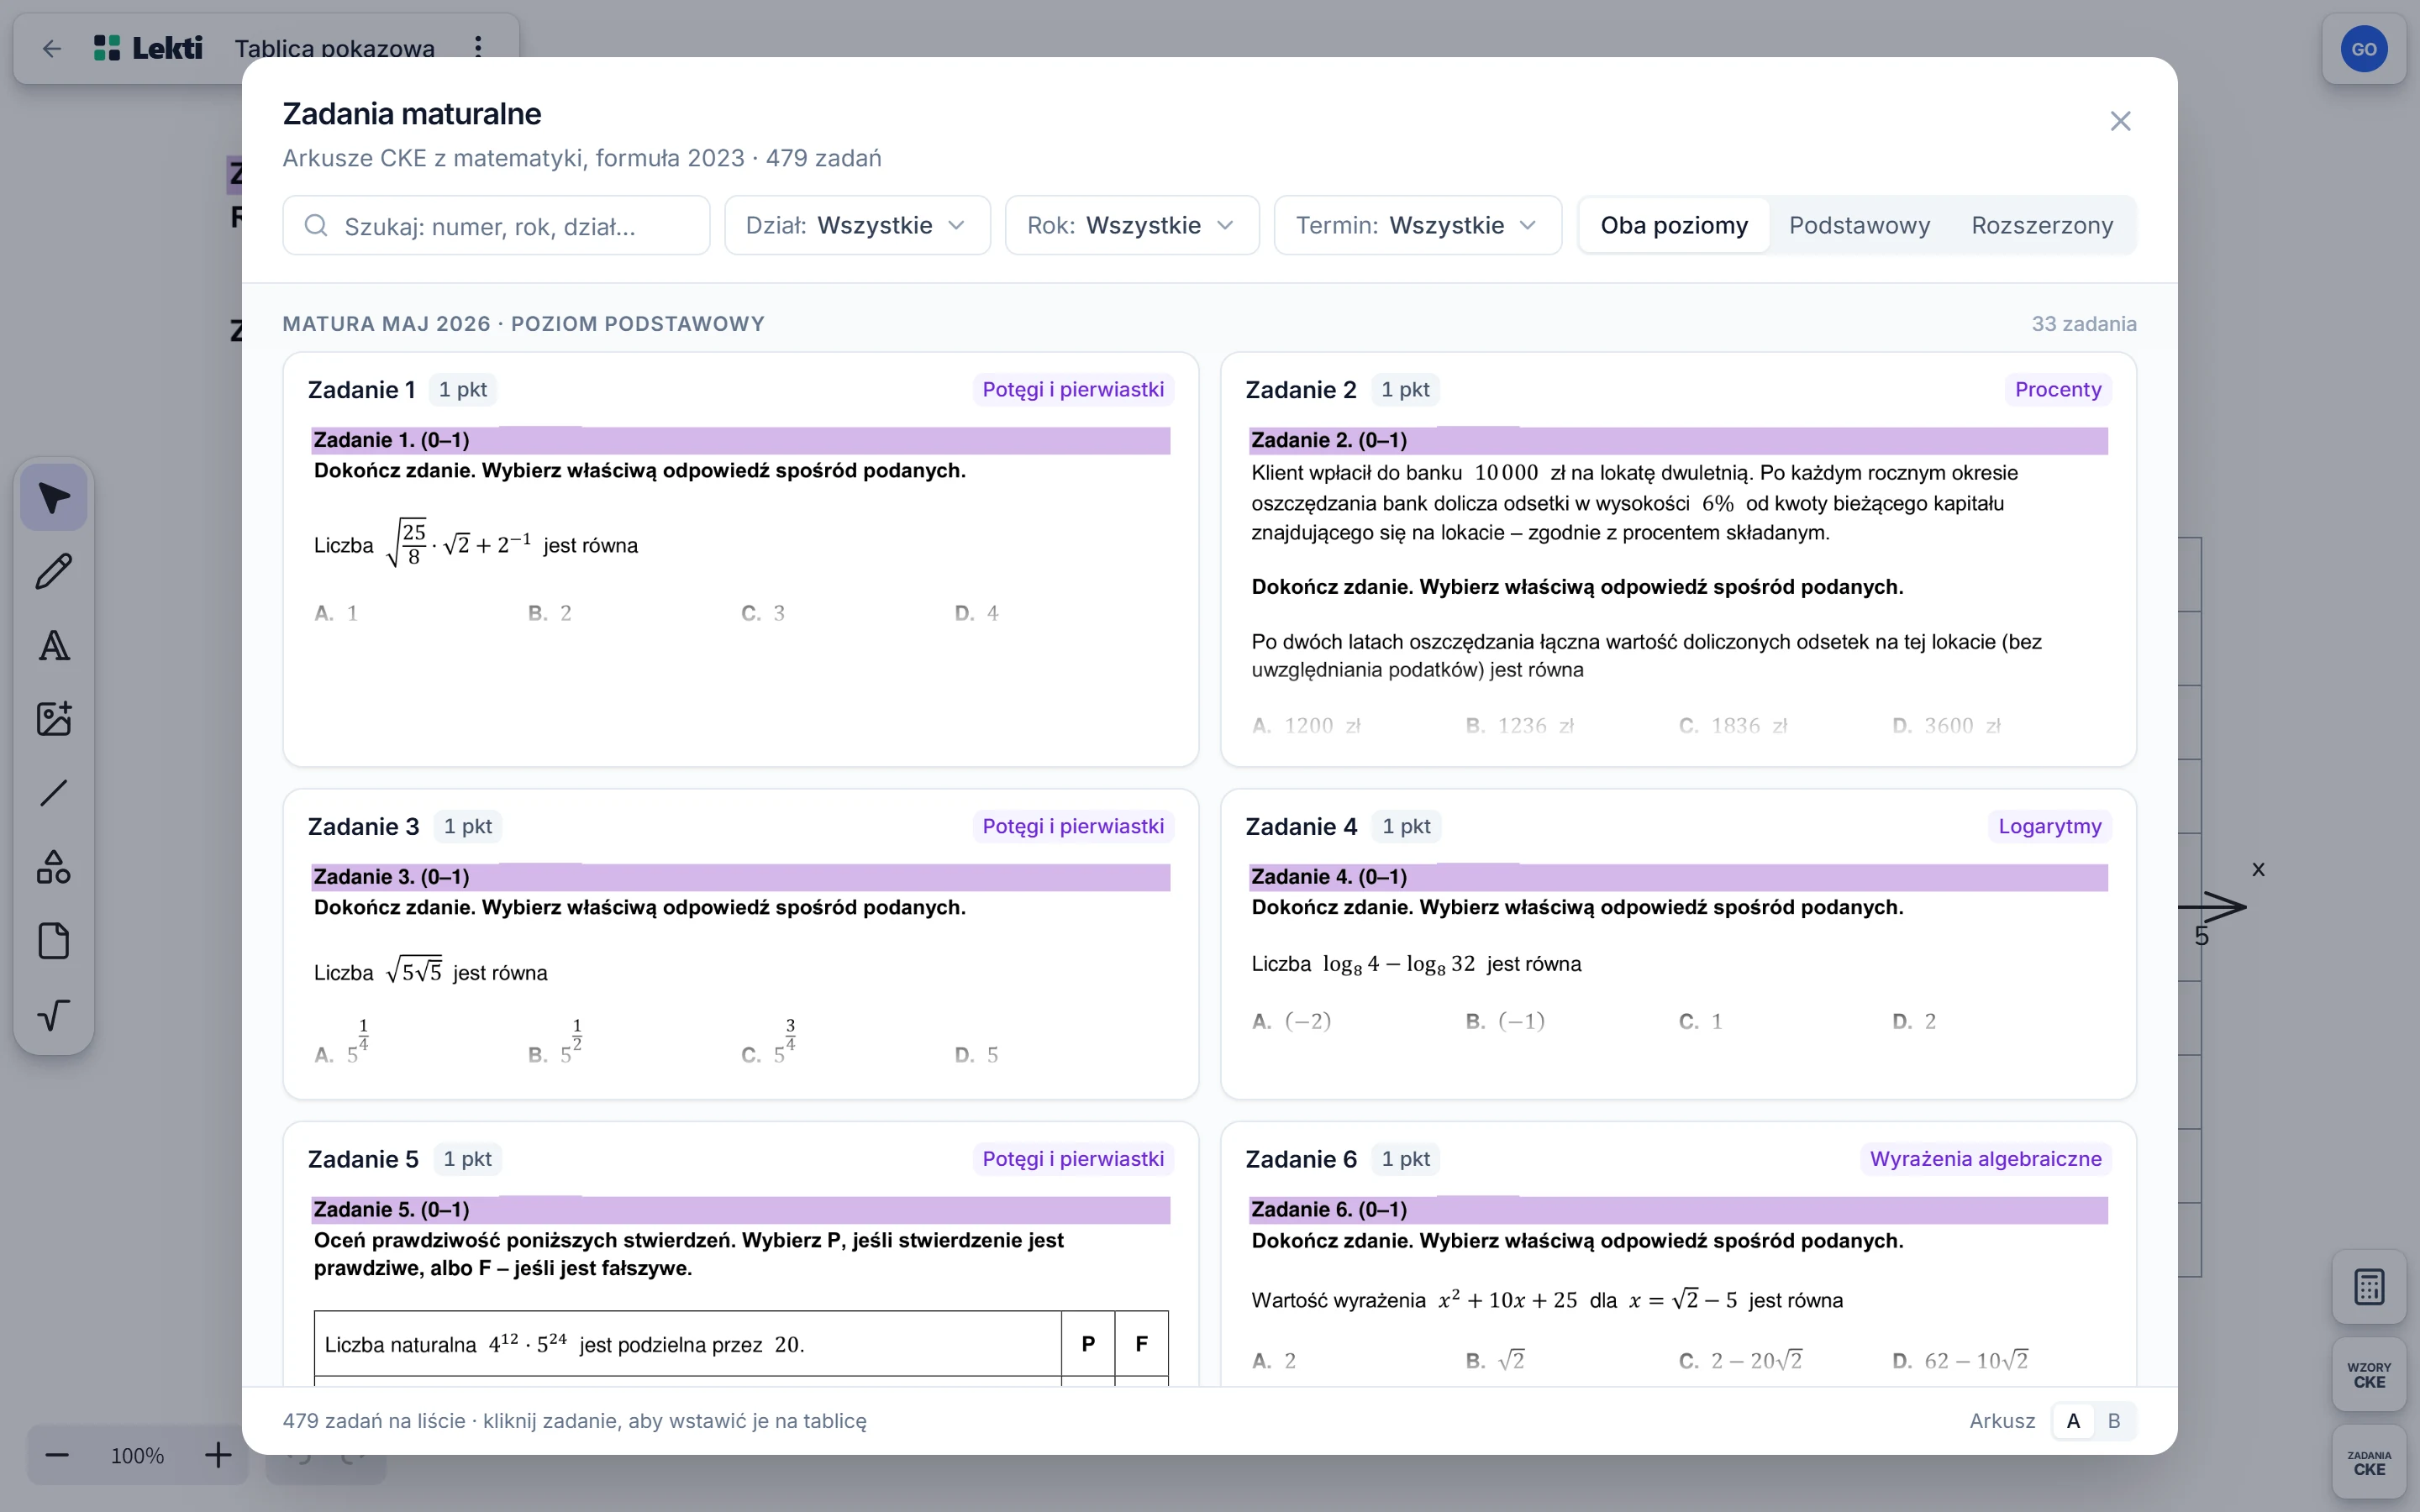The height and width of the screenshot is (1512, 2420).
Task: Go back with the left arrow
Action: coord(52,48)
